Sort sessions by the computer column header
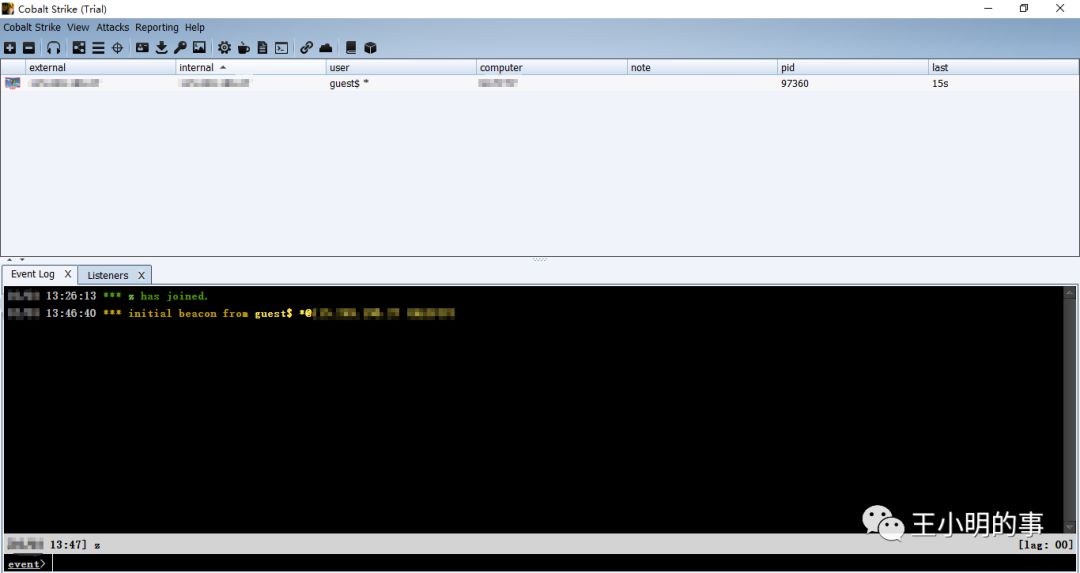 tap(552, 67)
